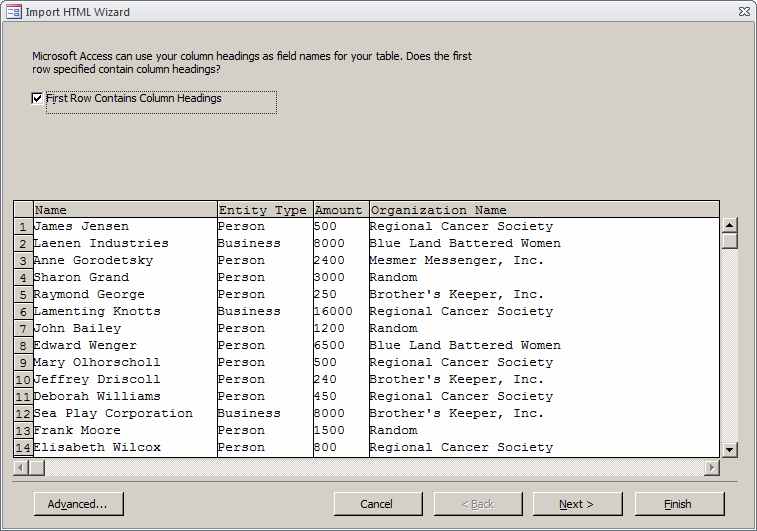Click the cell Elisabeth Wilcox

[125, 447]
